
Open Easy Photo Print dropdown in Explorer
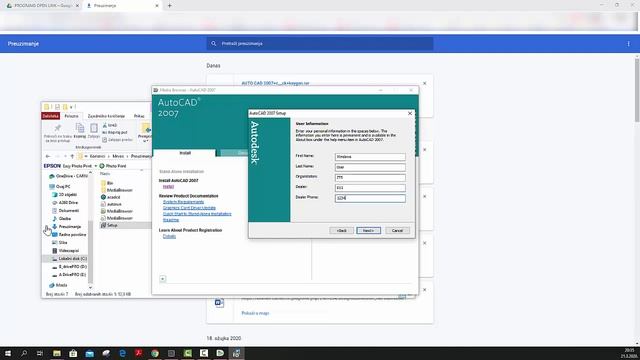(96, 166)
